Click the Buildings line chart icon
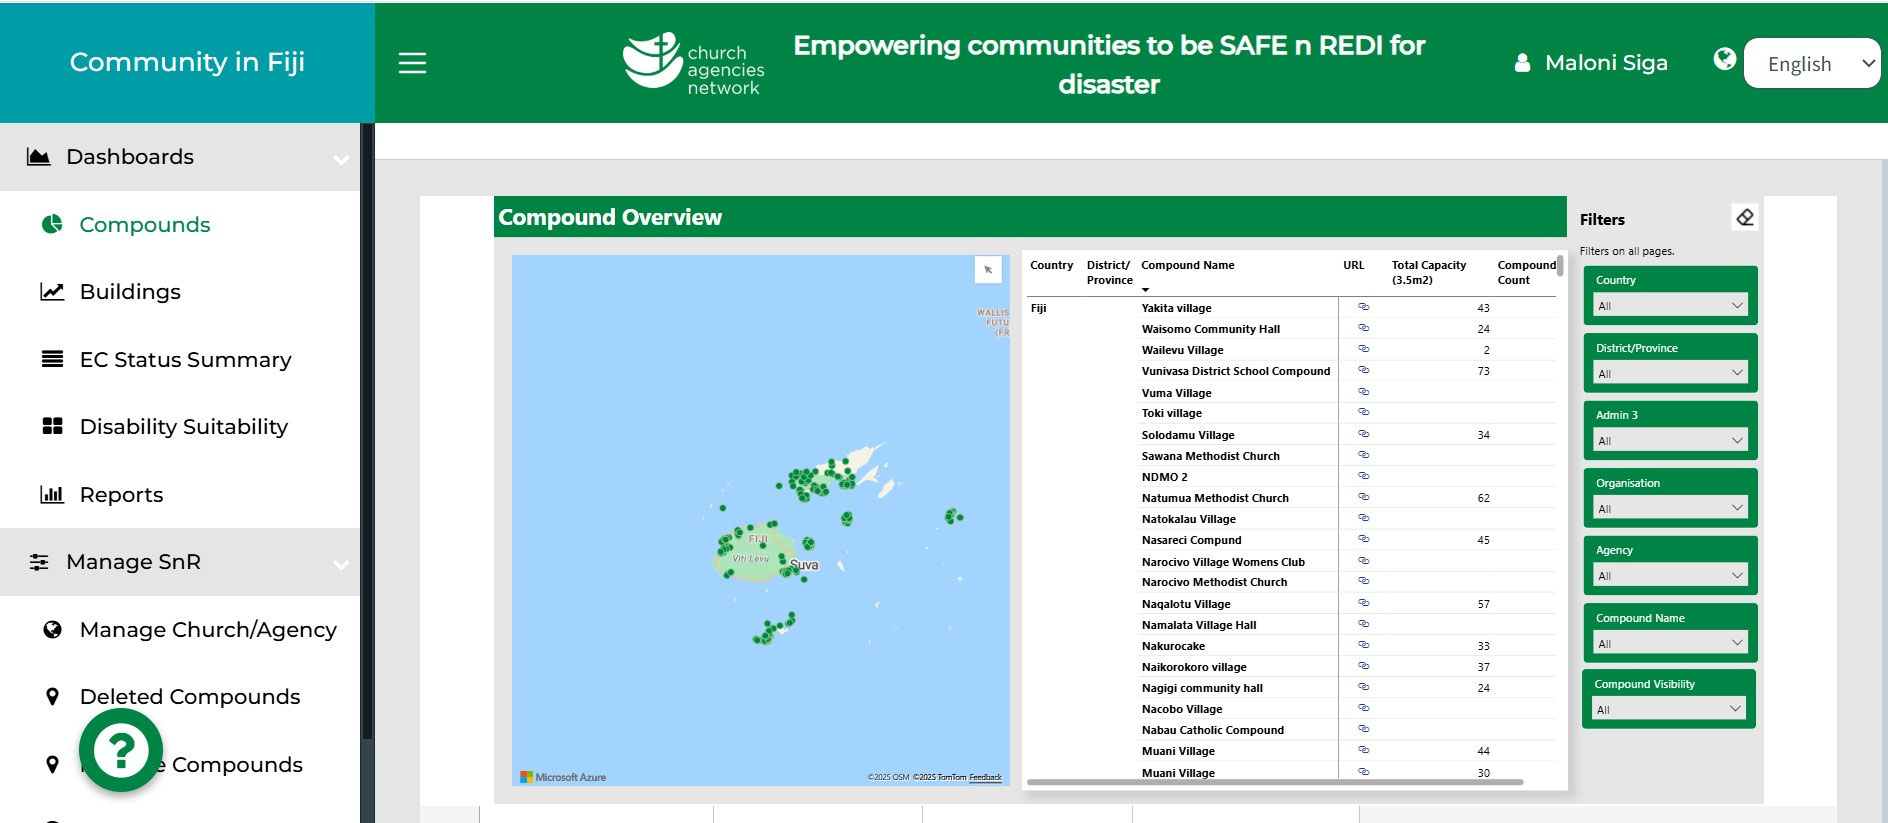 pyautogui.click(x=52, y=291)
